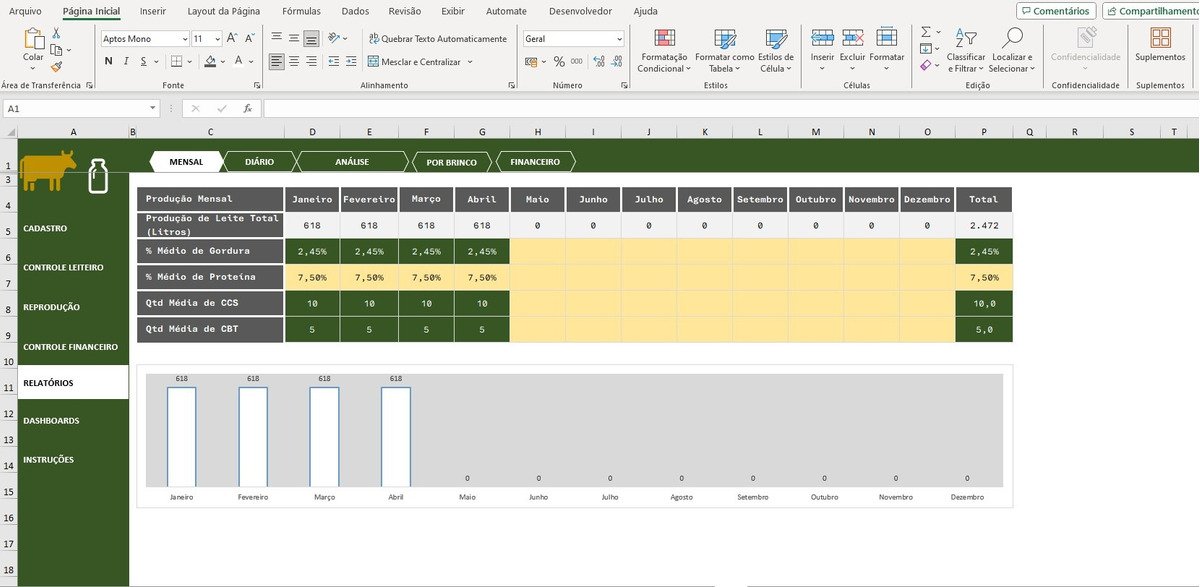Viewport: 1200px width, 587px height.
Task: Click the font color A swatch
Action: [x=238, y=61]
